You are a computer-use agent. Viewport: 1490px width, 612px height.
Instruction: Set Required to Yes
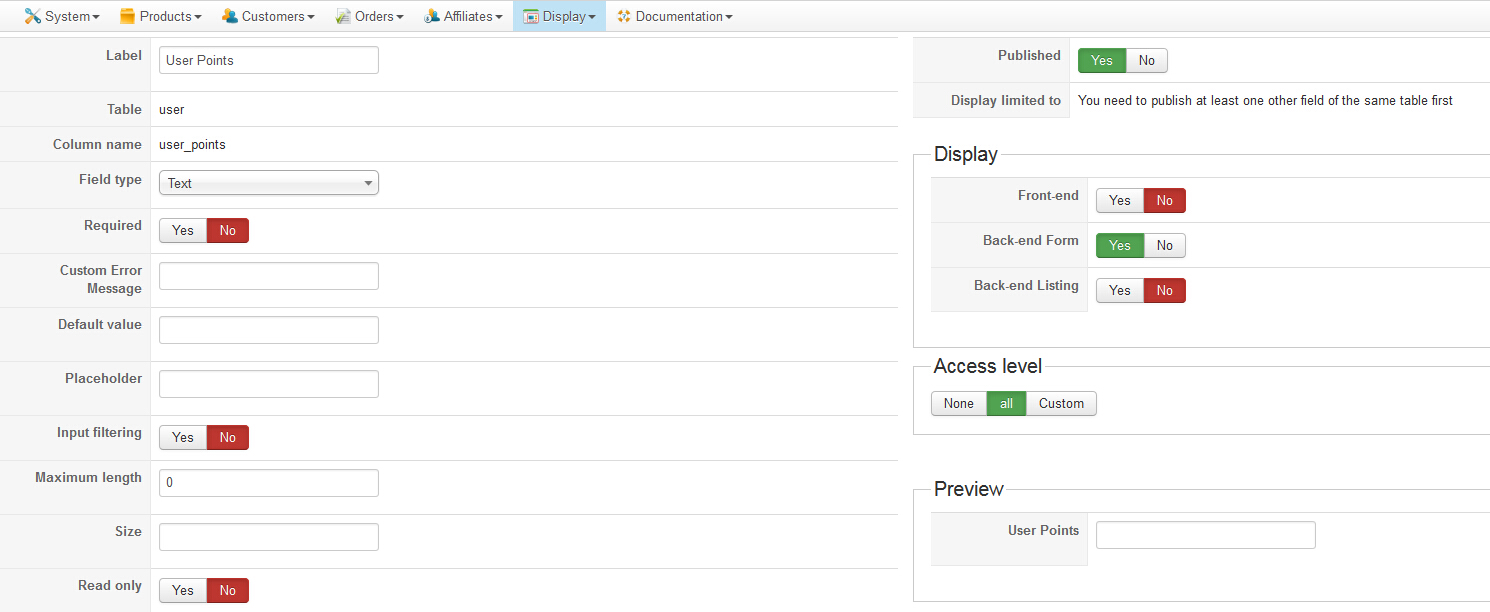pos(183,231)
